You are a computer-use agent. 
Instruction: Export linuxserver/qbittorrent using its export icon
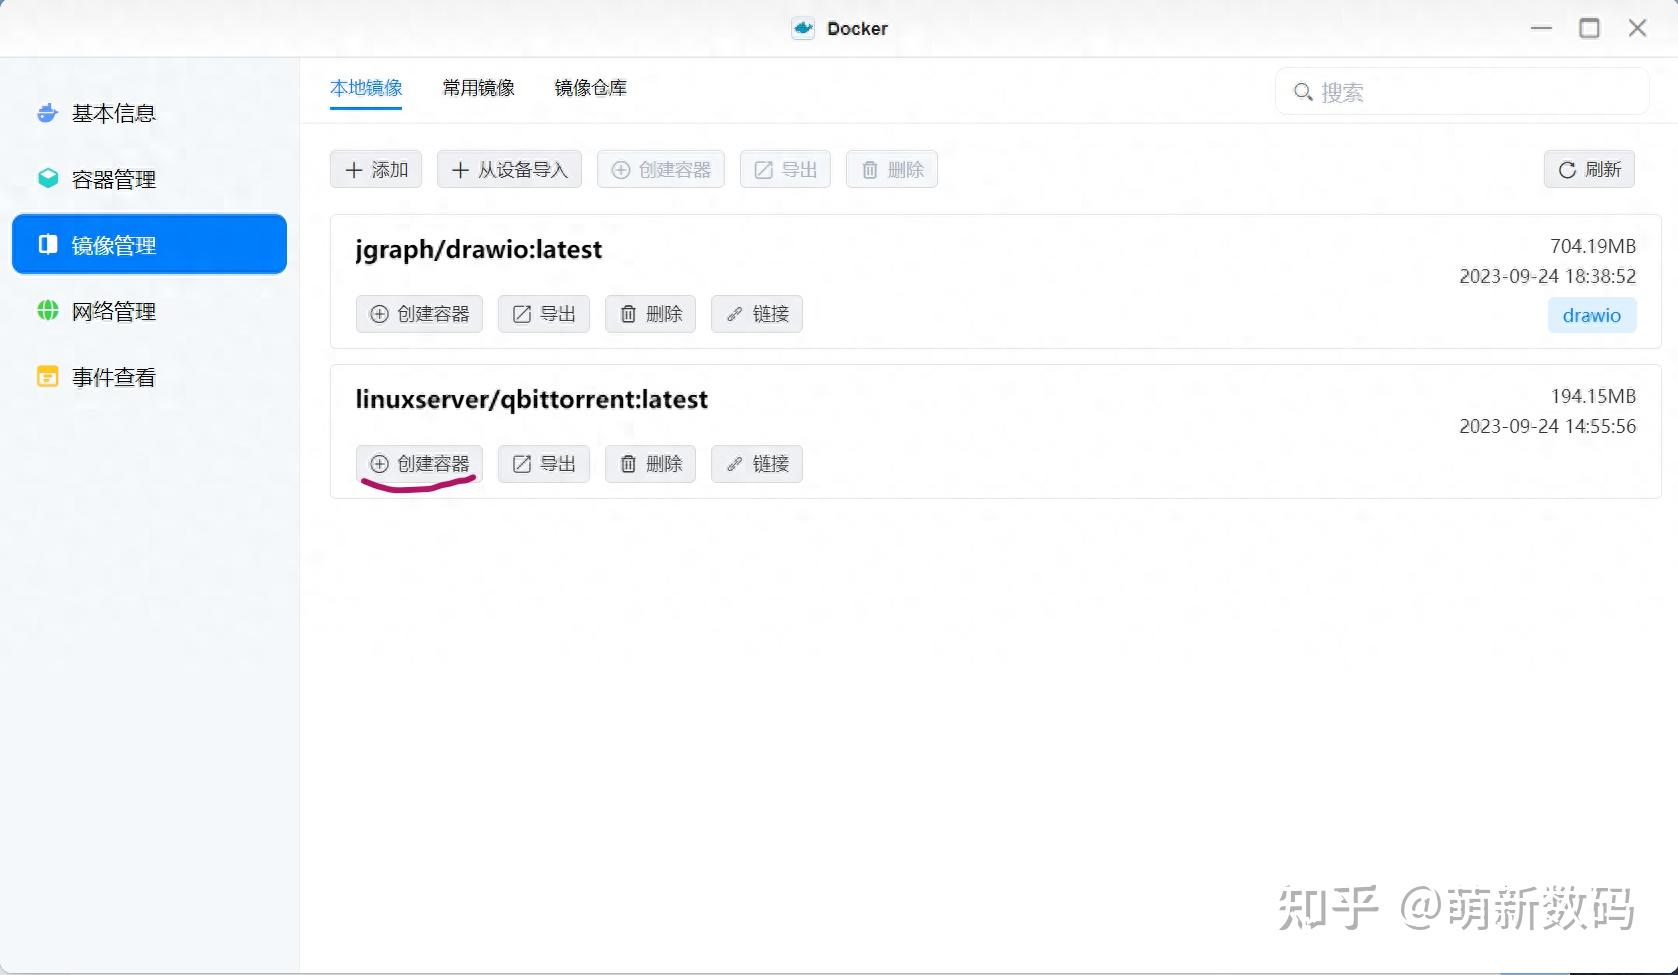pyautogui.click(x=521, y=464)
